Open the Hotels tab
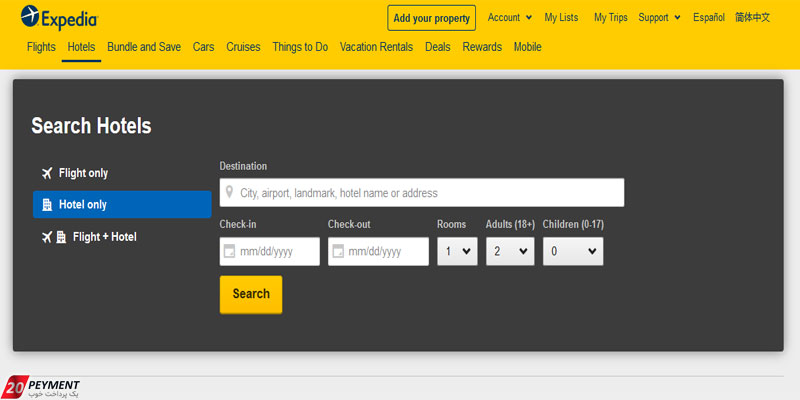This screenshot has width=800, height=400. pos(81,47)
